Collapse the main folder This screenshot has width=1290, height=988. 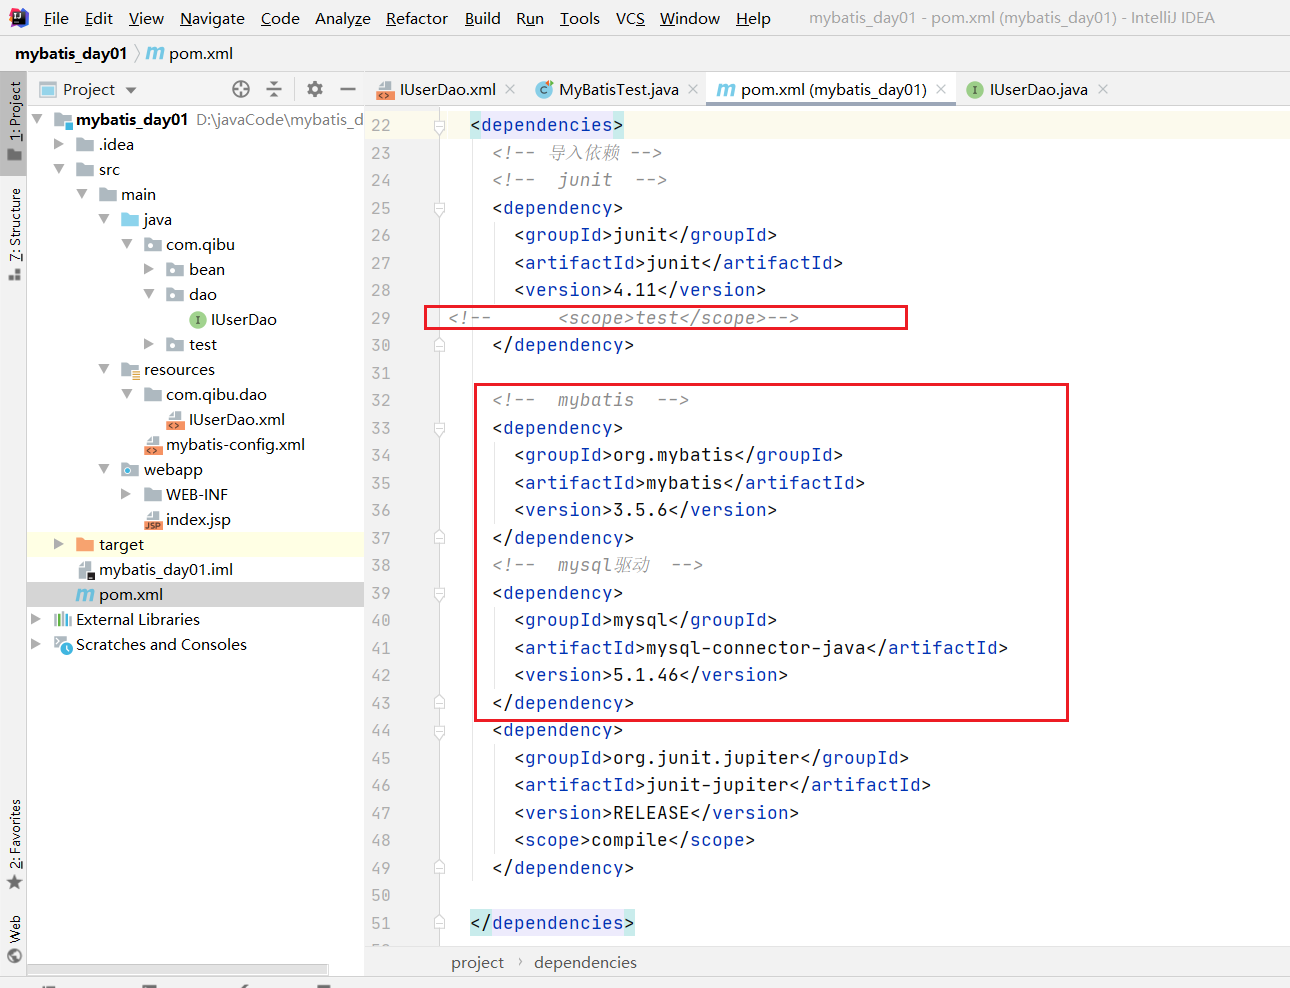point(82,194)
